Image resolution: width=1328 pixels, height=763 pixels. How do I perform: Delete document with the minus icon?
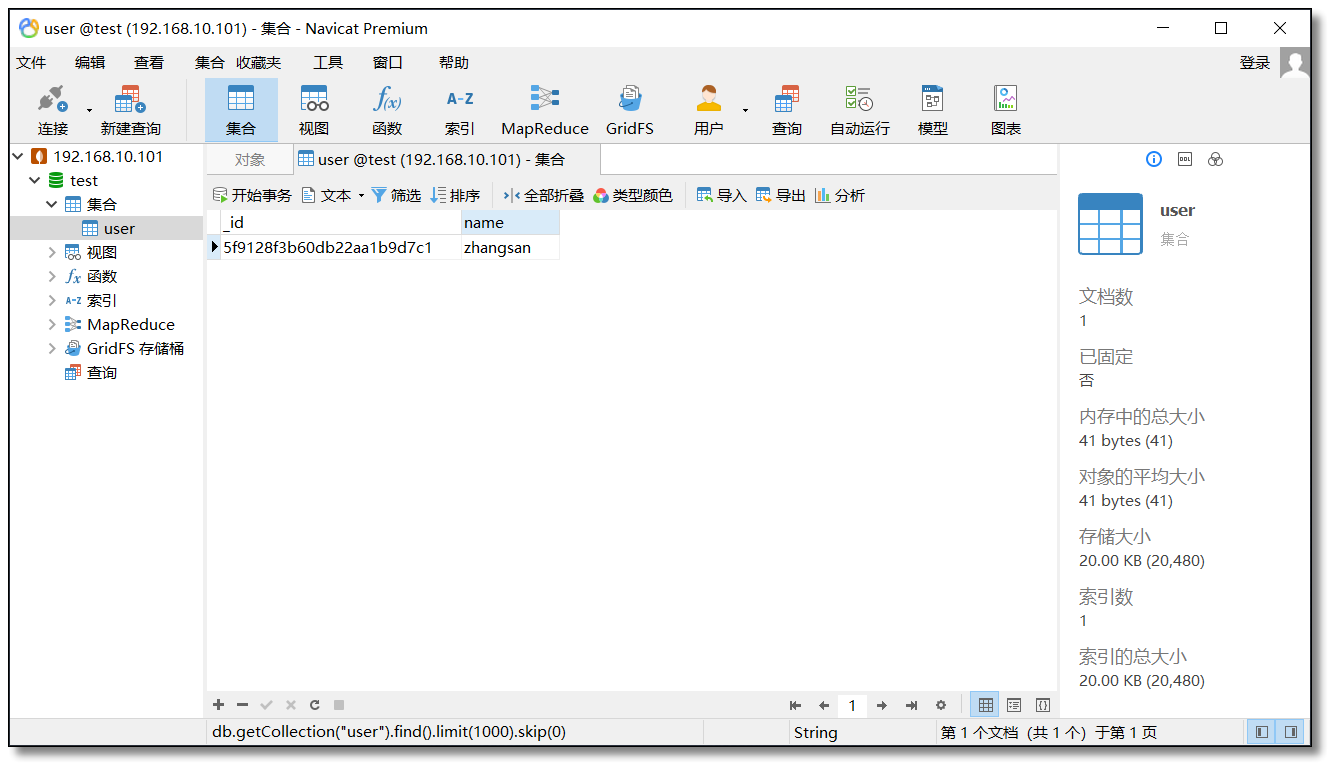pyautogui.click(x=243, y=705)
